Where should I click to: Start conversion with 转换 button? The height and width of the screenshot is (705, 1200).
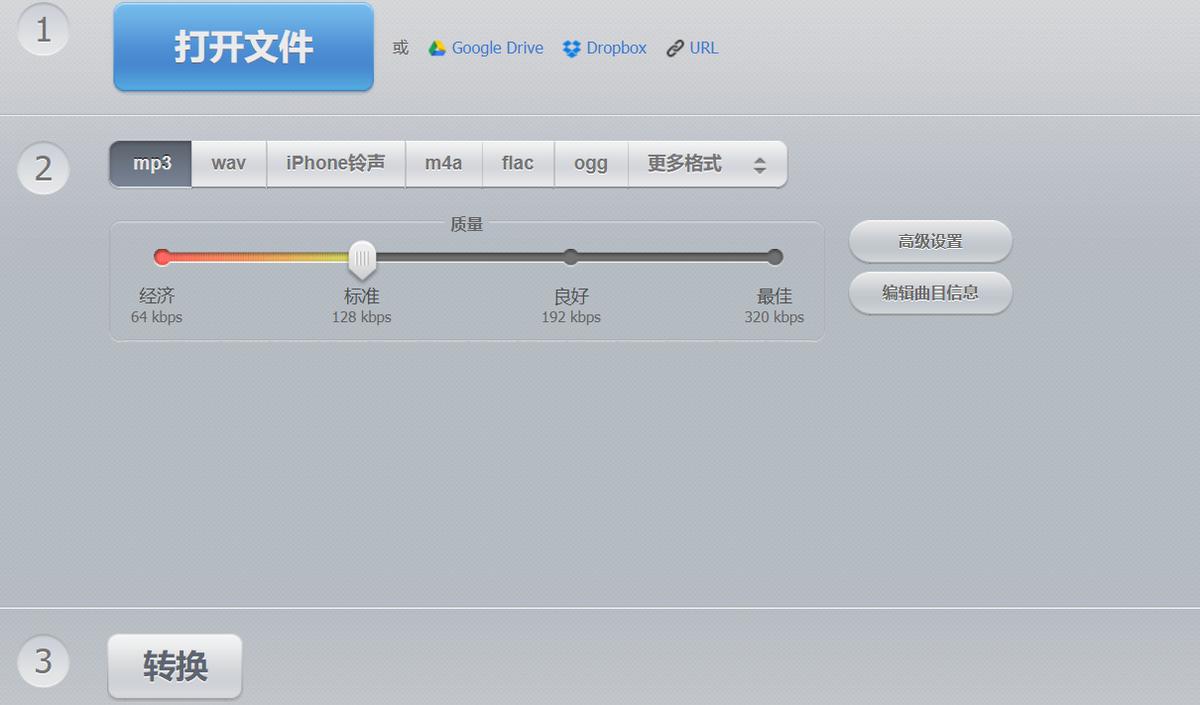tap(174, 666)
